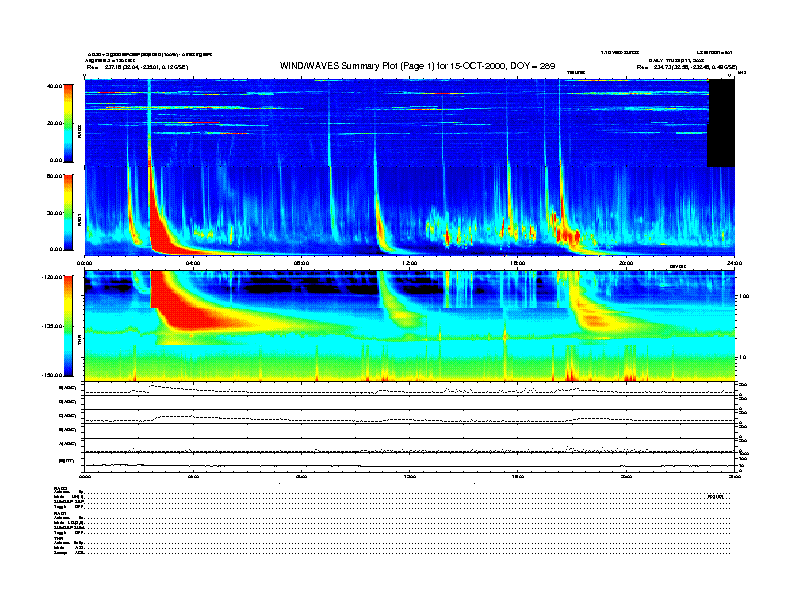This screenshot has height=612, width=792.
Task: Click the top-right Re coordinates text line
Action: [687, 67]
